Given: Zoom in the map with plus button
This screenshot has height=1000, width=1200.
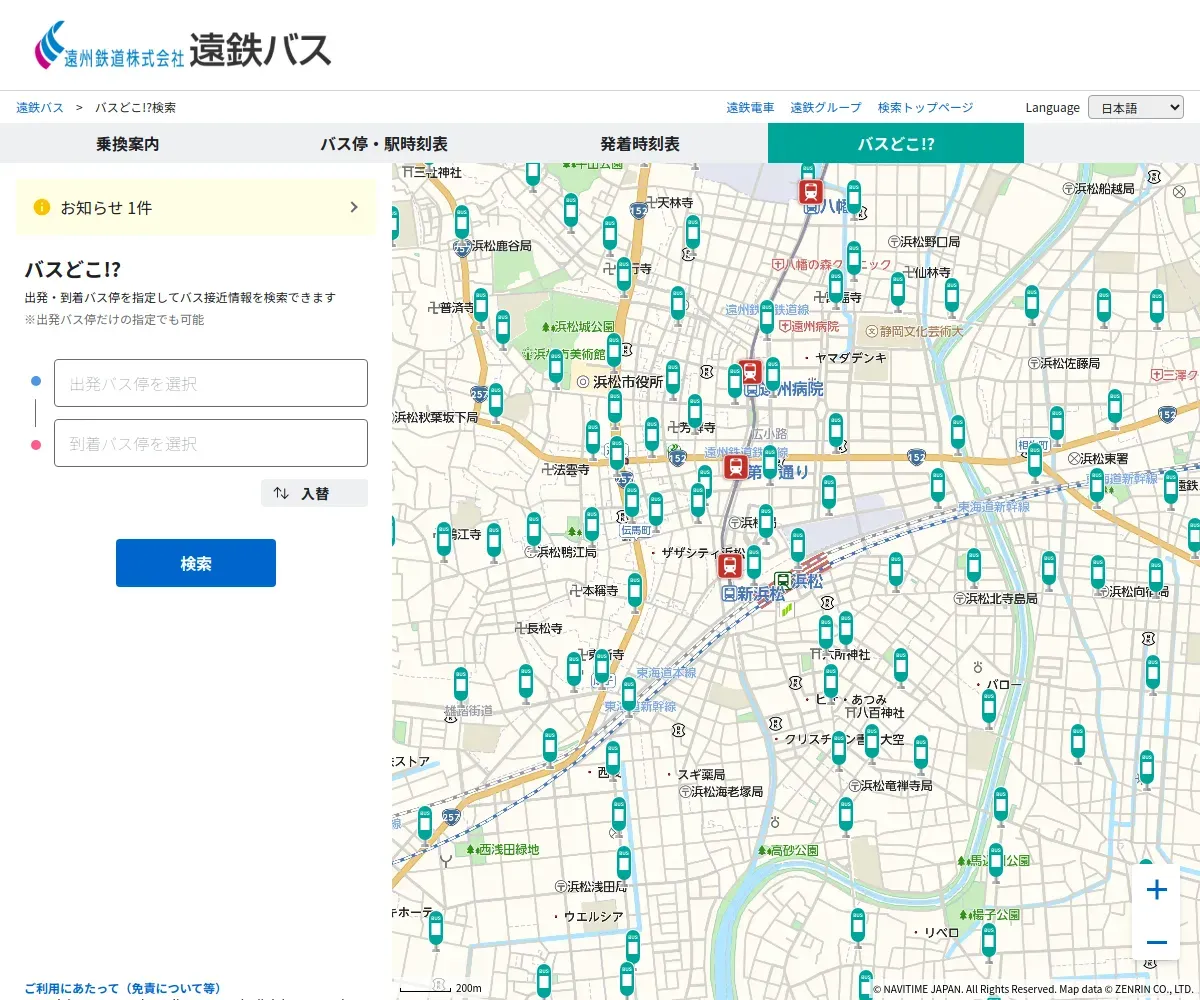Looking at the screenshot, I should point(1156,889).
